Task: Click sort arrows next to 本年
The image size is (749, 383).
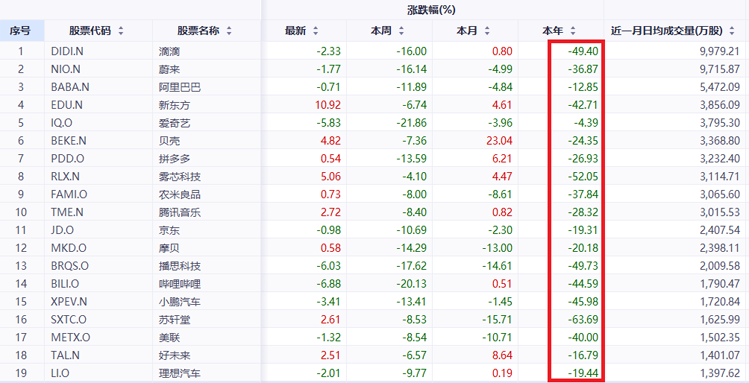Action: click(573, 31)
